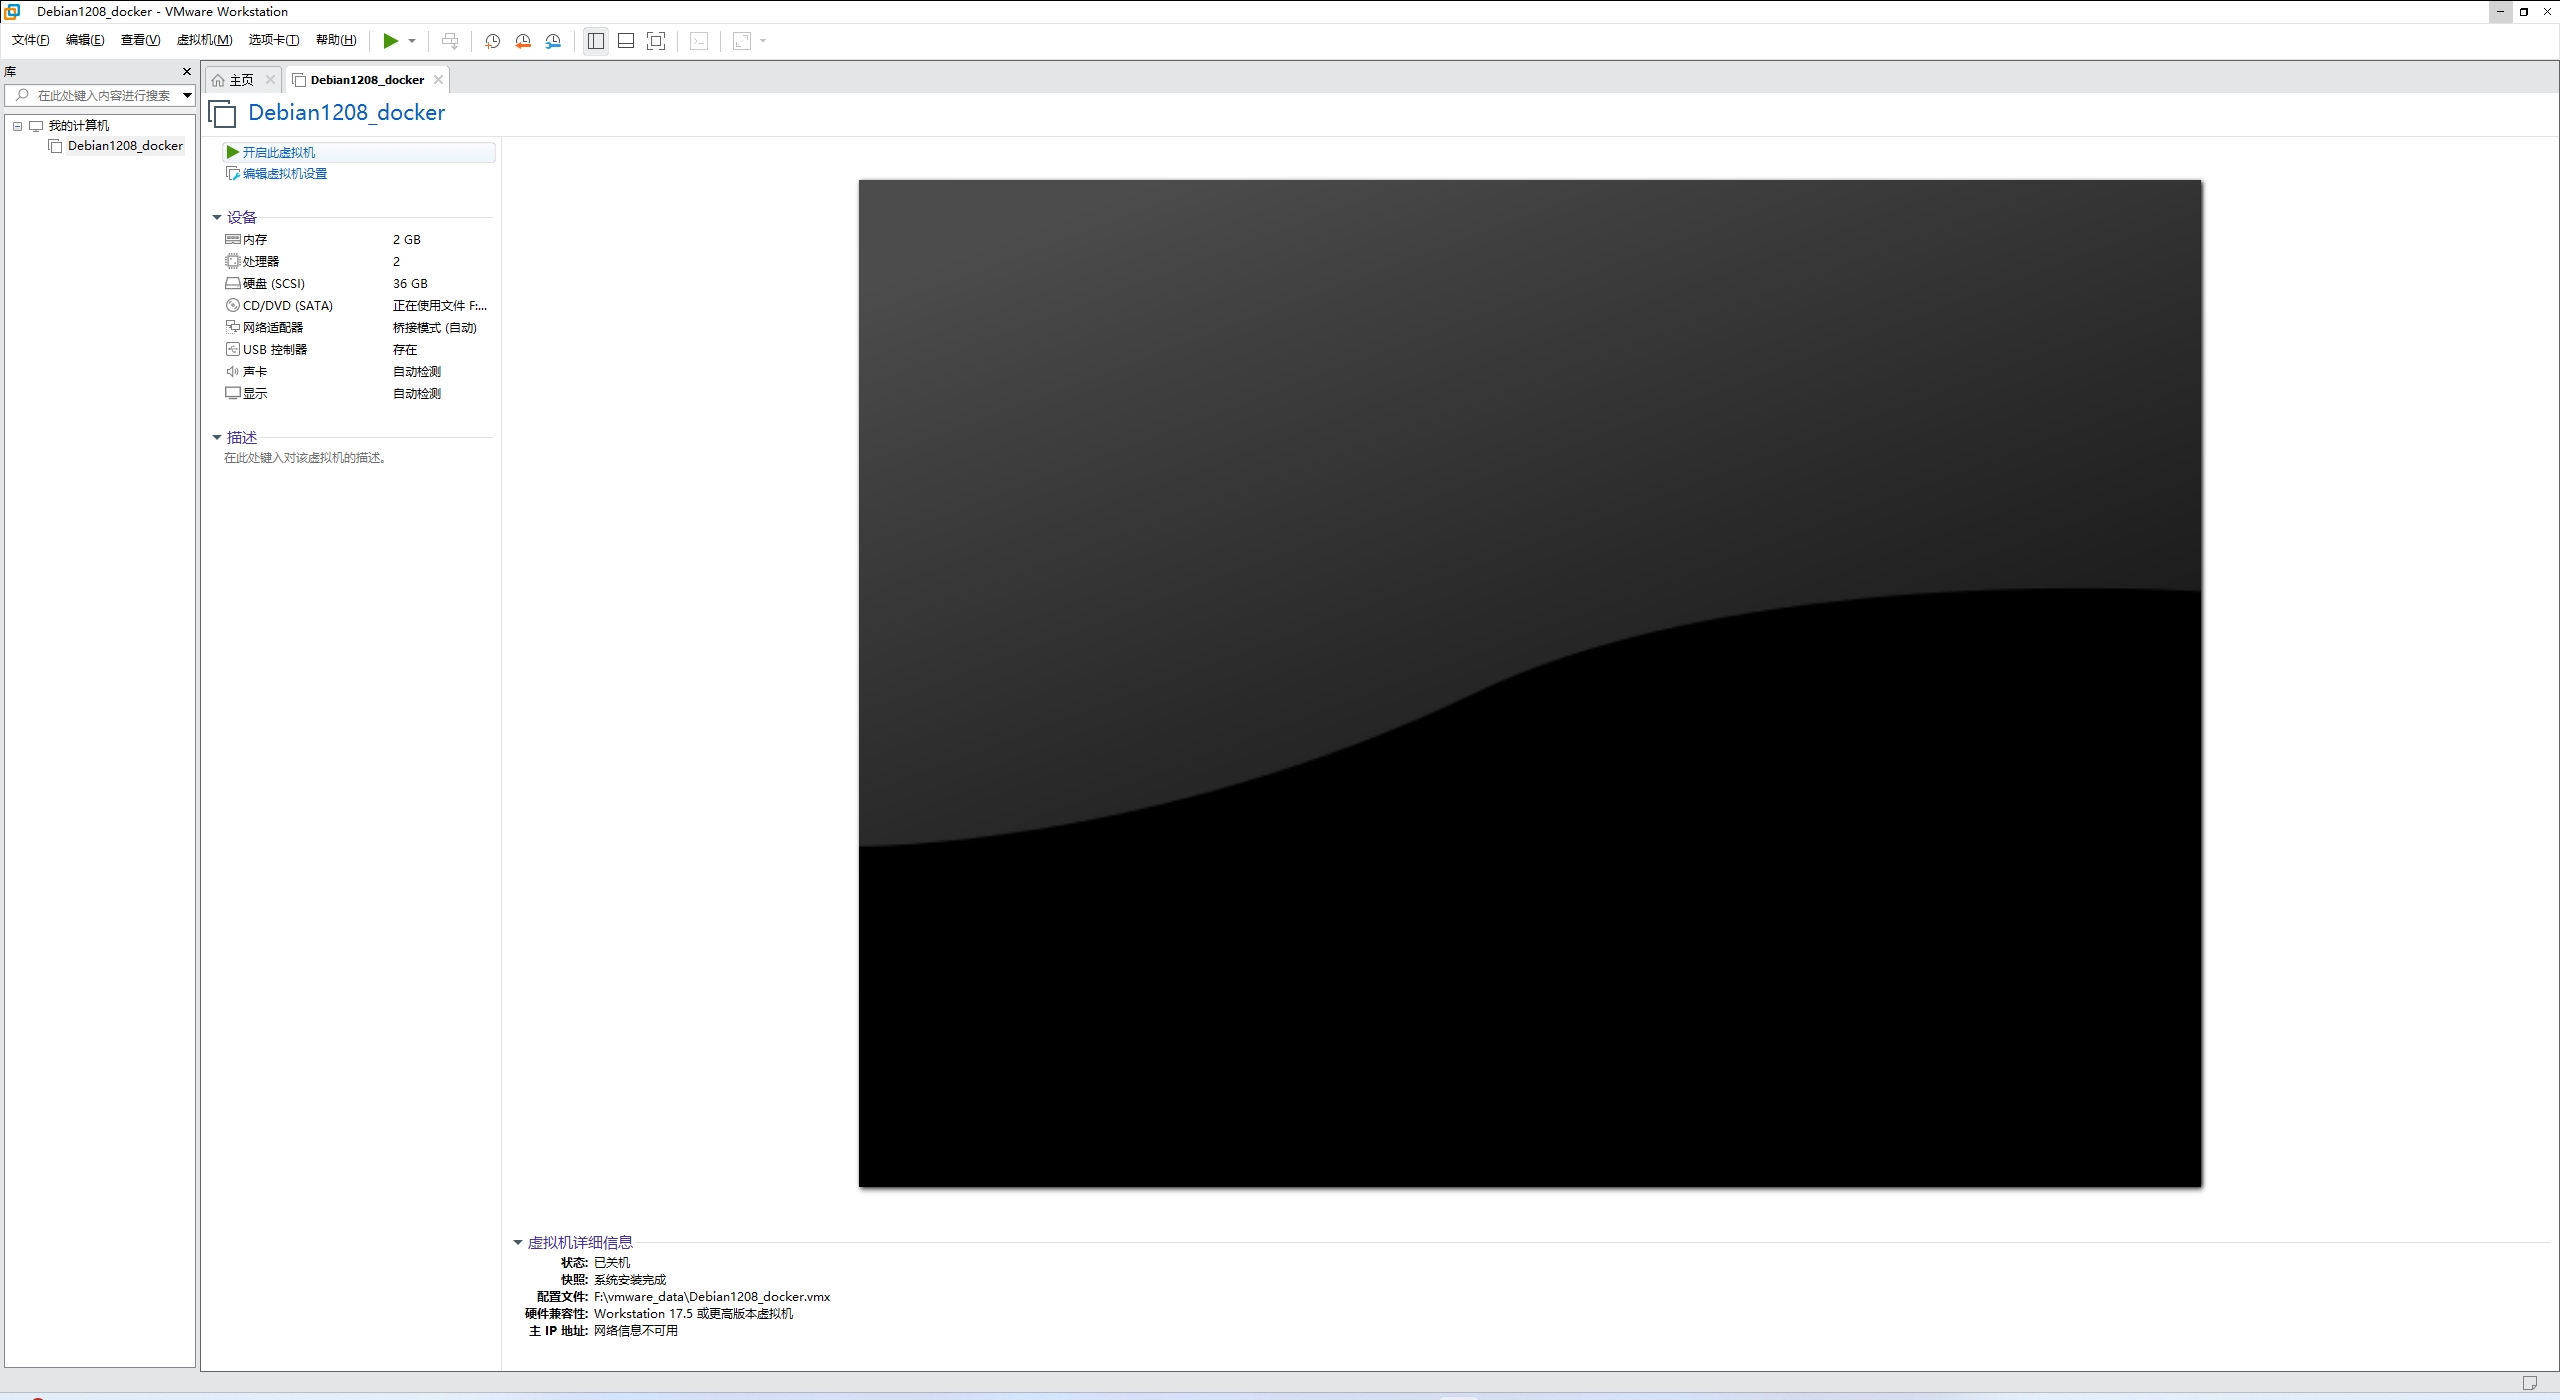
Task: Open the snapshot manager wrench icon
Action: (554, 41)
